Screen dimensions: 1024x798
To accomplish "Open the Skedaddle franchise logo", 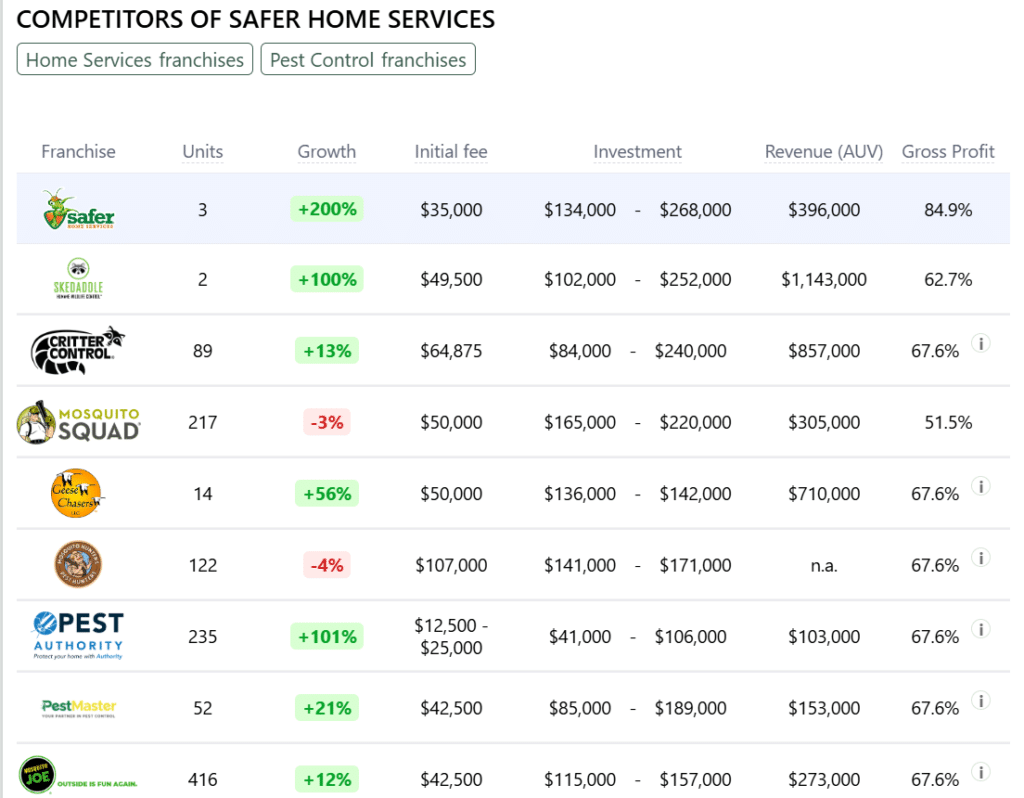I will coord(78,279).
